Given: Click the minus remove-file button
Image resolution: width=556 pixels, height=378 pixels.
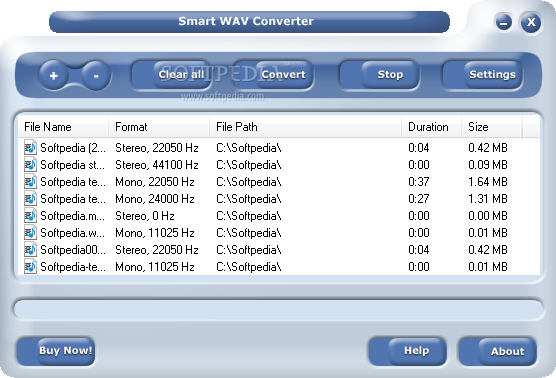Looking at the screenshot, I should point(96,75).
